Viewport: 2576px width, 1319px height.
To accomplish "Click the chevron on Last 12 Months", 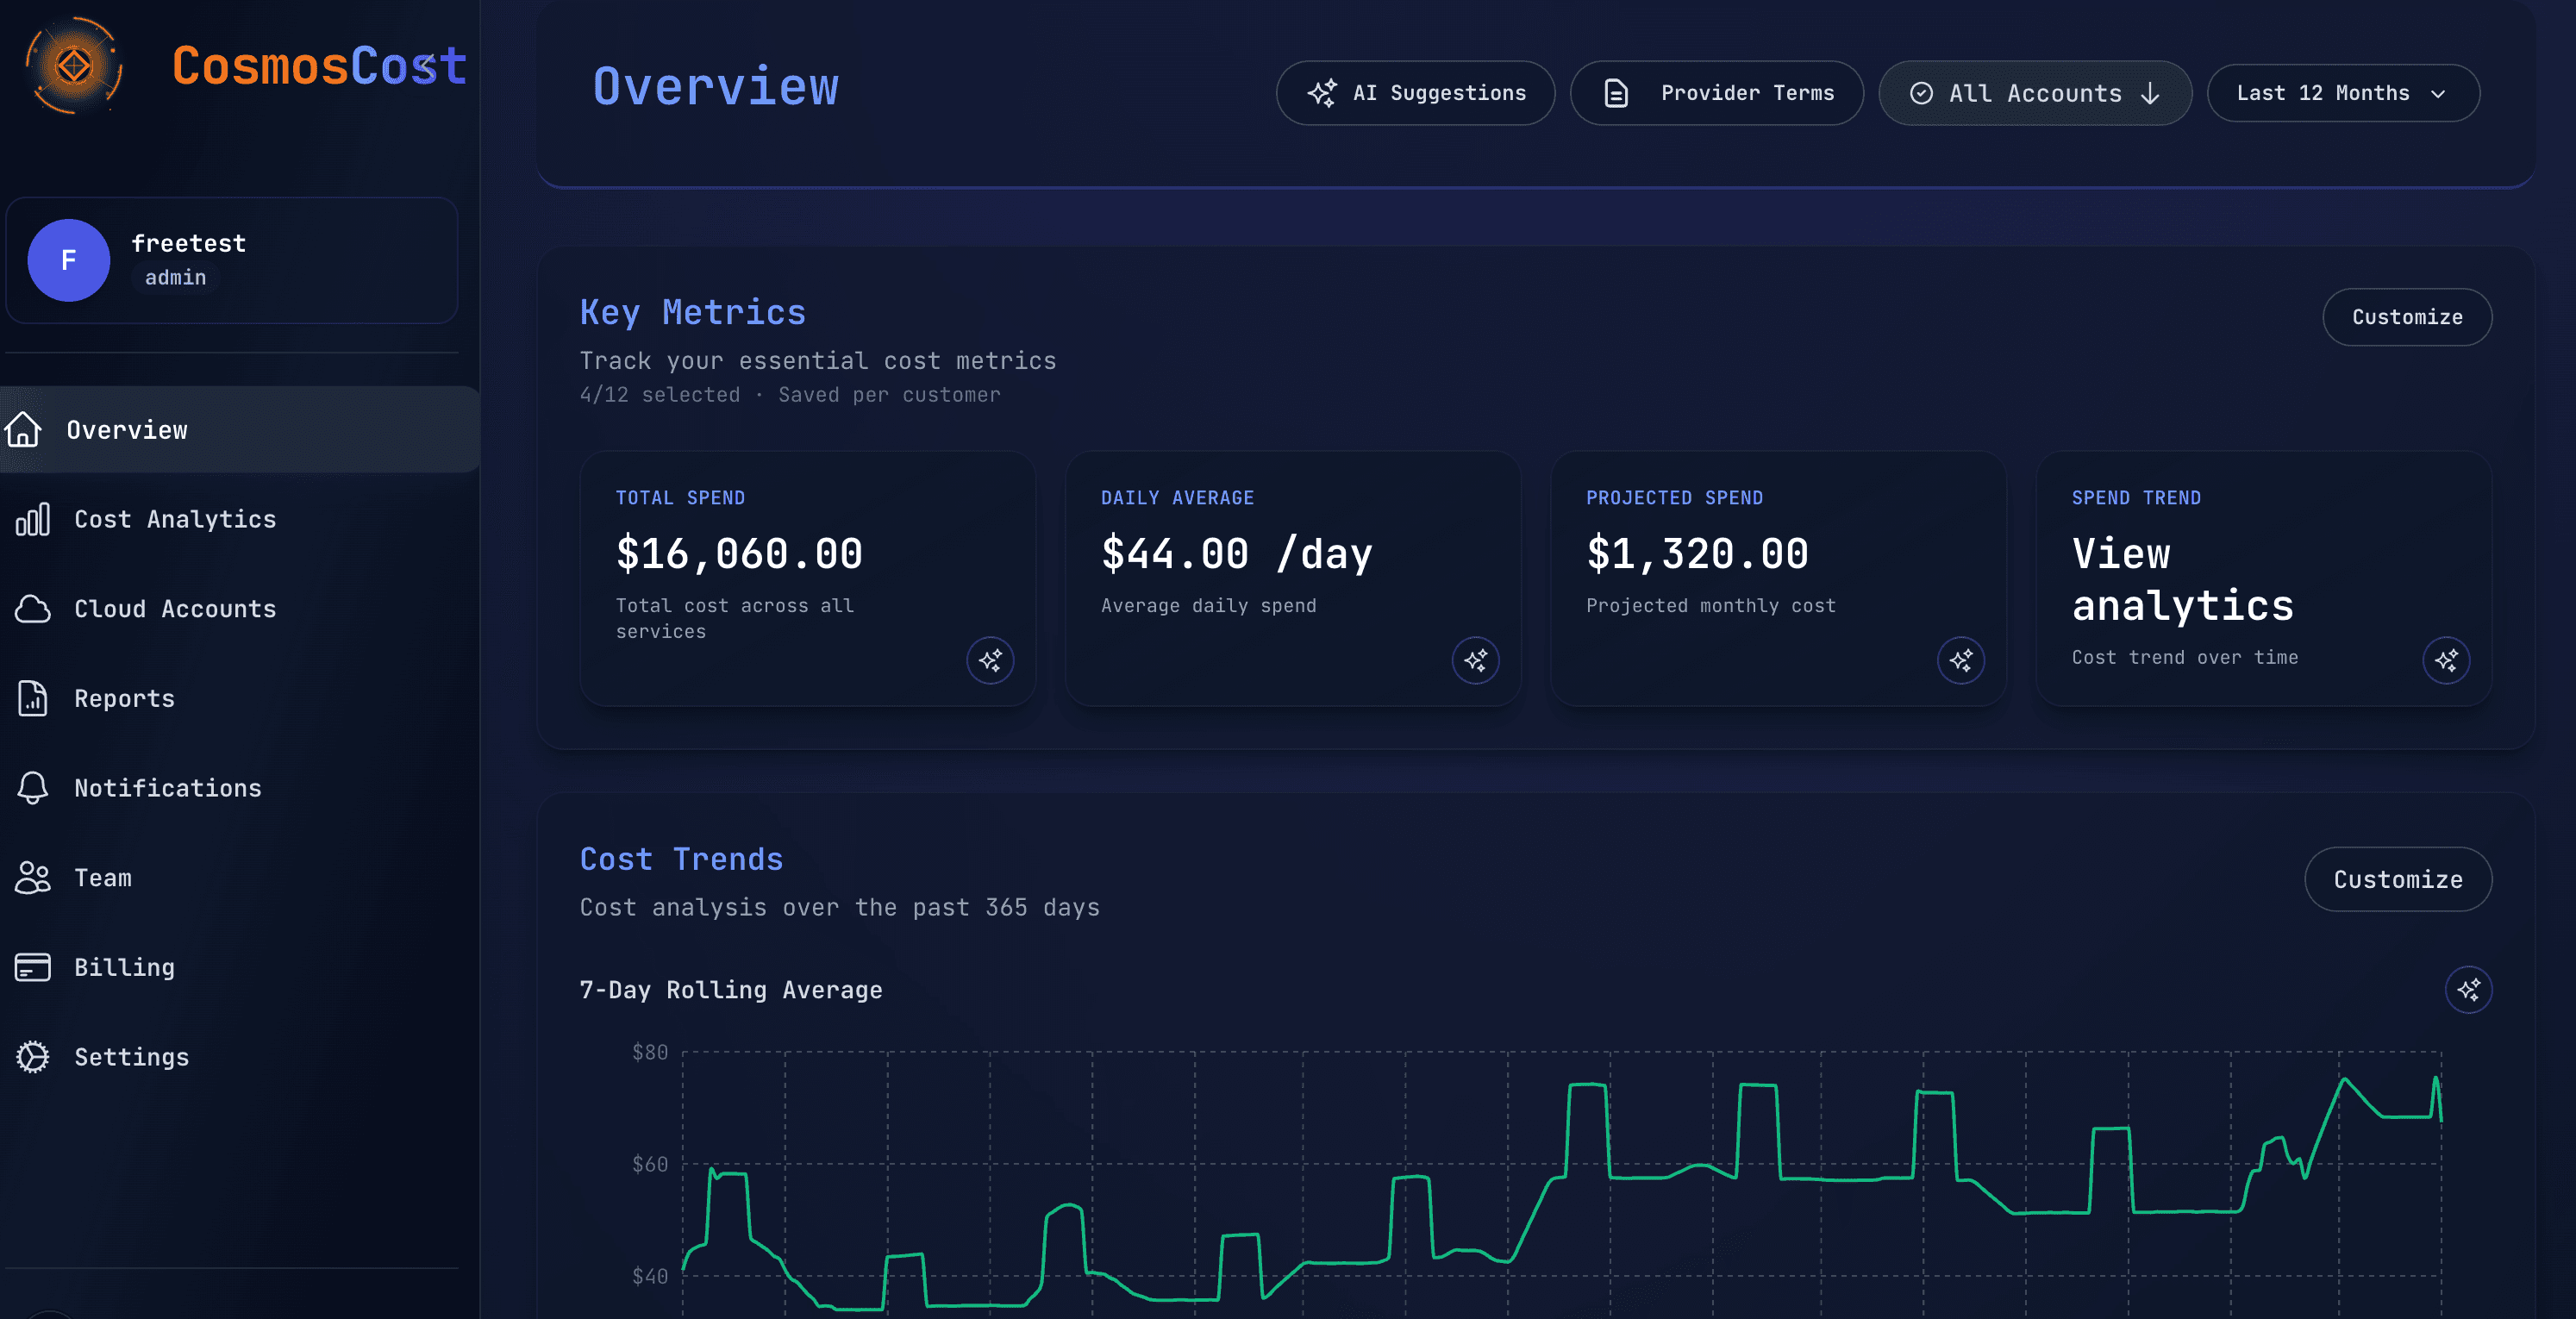I will [x=2437, y=93].
